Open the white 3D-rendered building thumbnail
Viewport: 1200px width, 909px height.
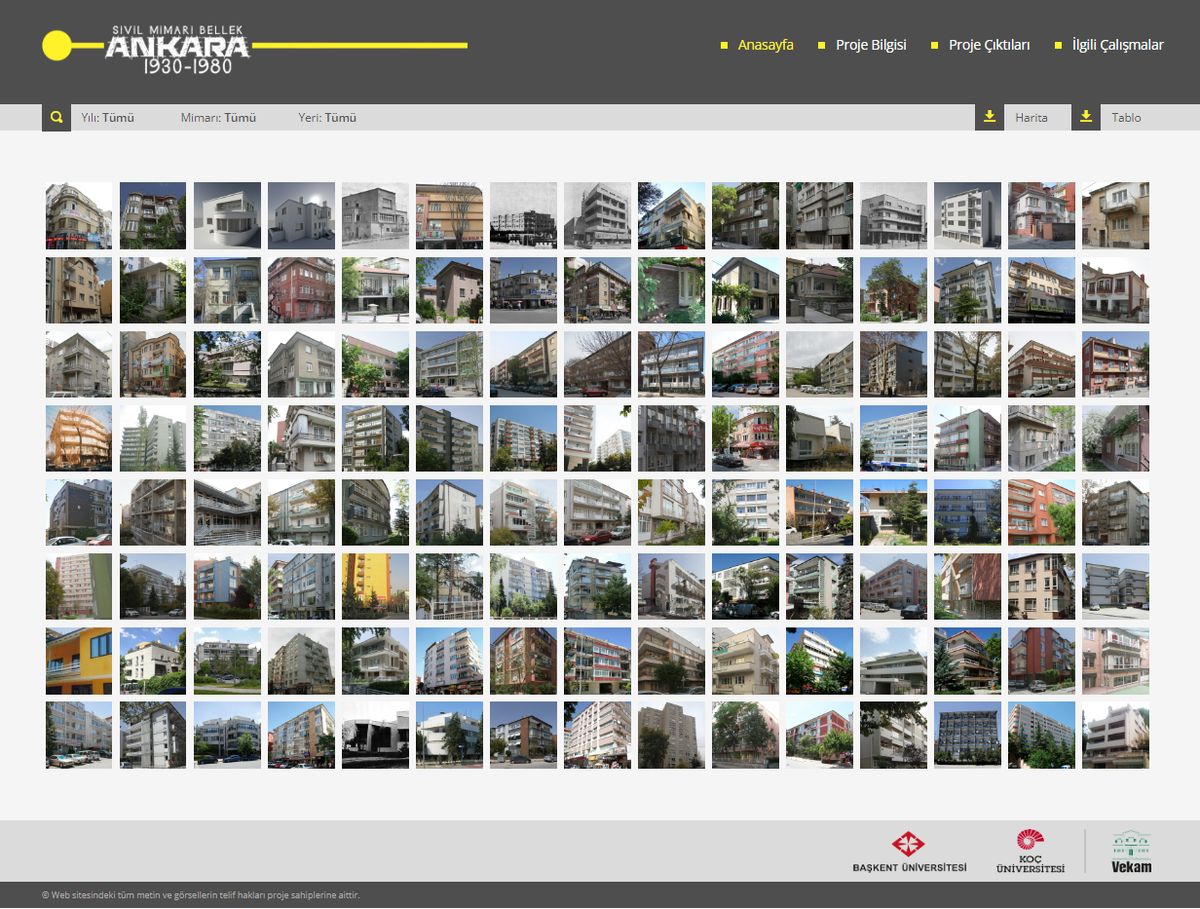pyautogui.click(x=227, y=216)
